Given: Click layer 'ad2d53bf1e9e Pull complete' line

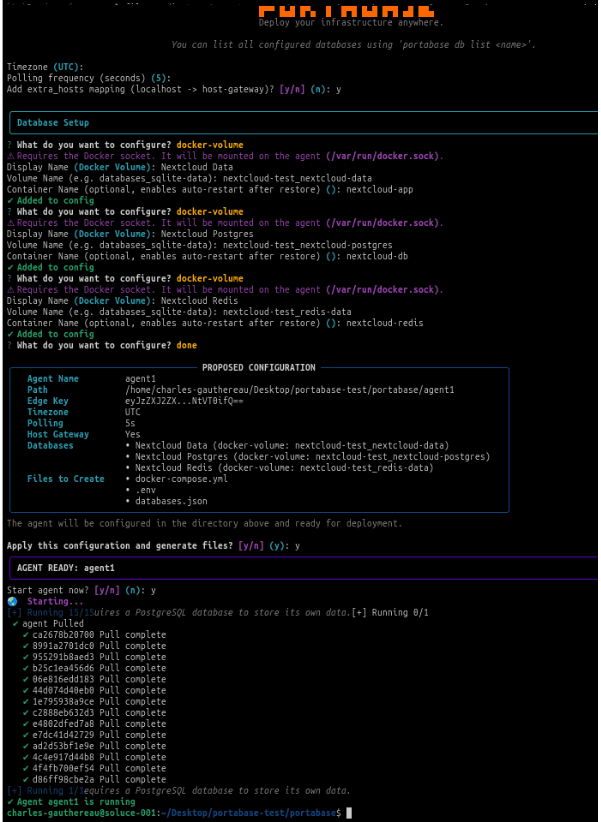Looking at the screenshot, I should [94, 746].
